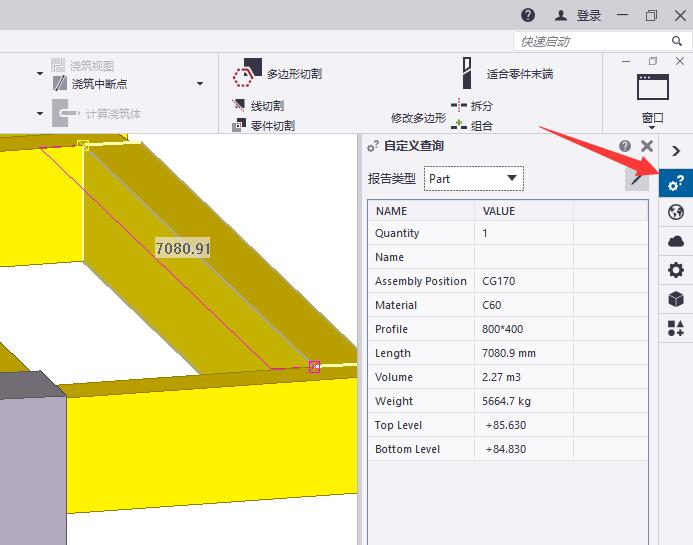The height and width of the screenshot is (545, 693).
Task: Open the shapes applications icon in side pane
Action: 676,328
